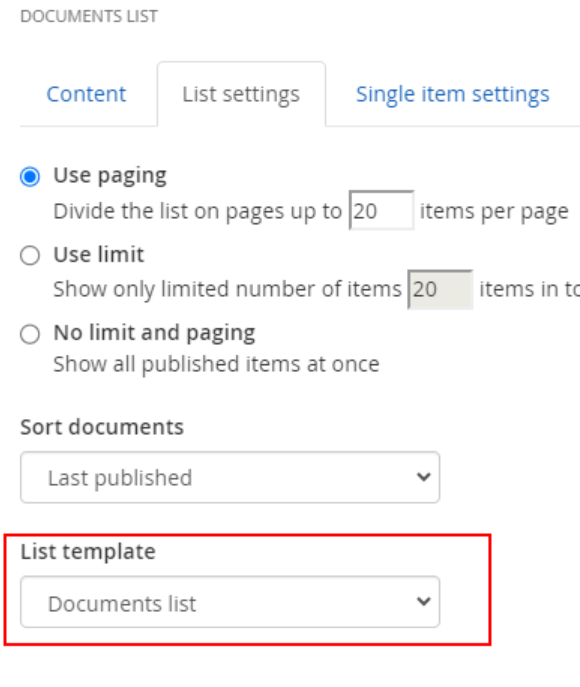This screenshot has width=580, height=687.
Task: Open the Single item settings tab
Action: 453,94
